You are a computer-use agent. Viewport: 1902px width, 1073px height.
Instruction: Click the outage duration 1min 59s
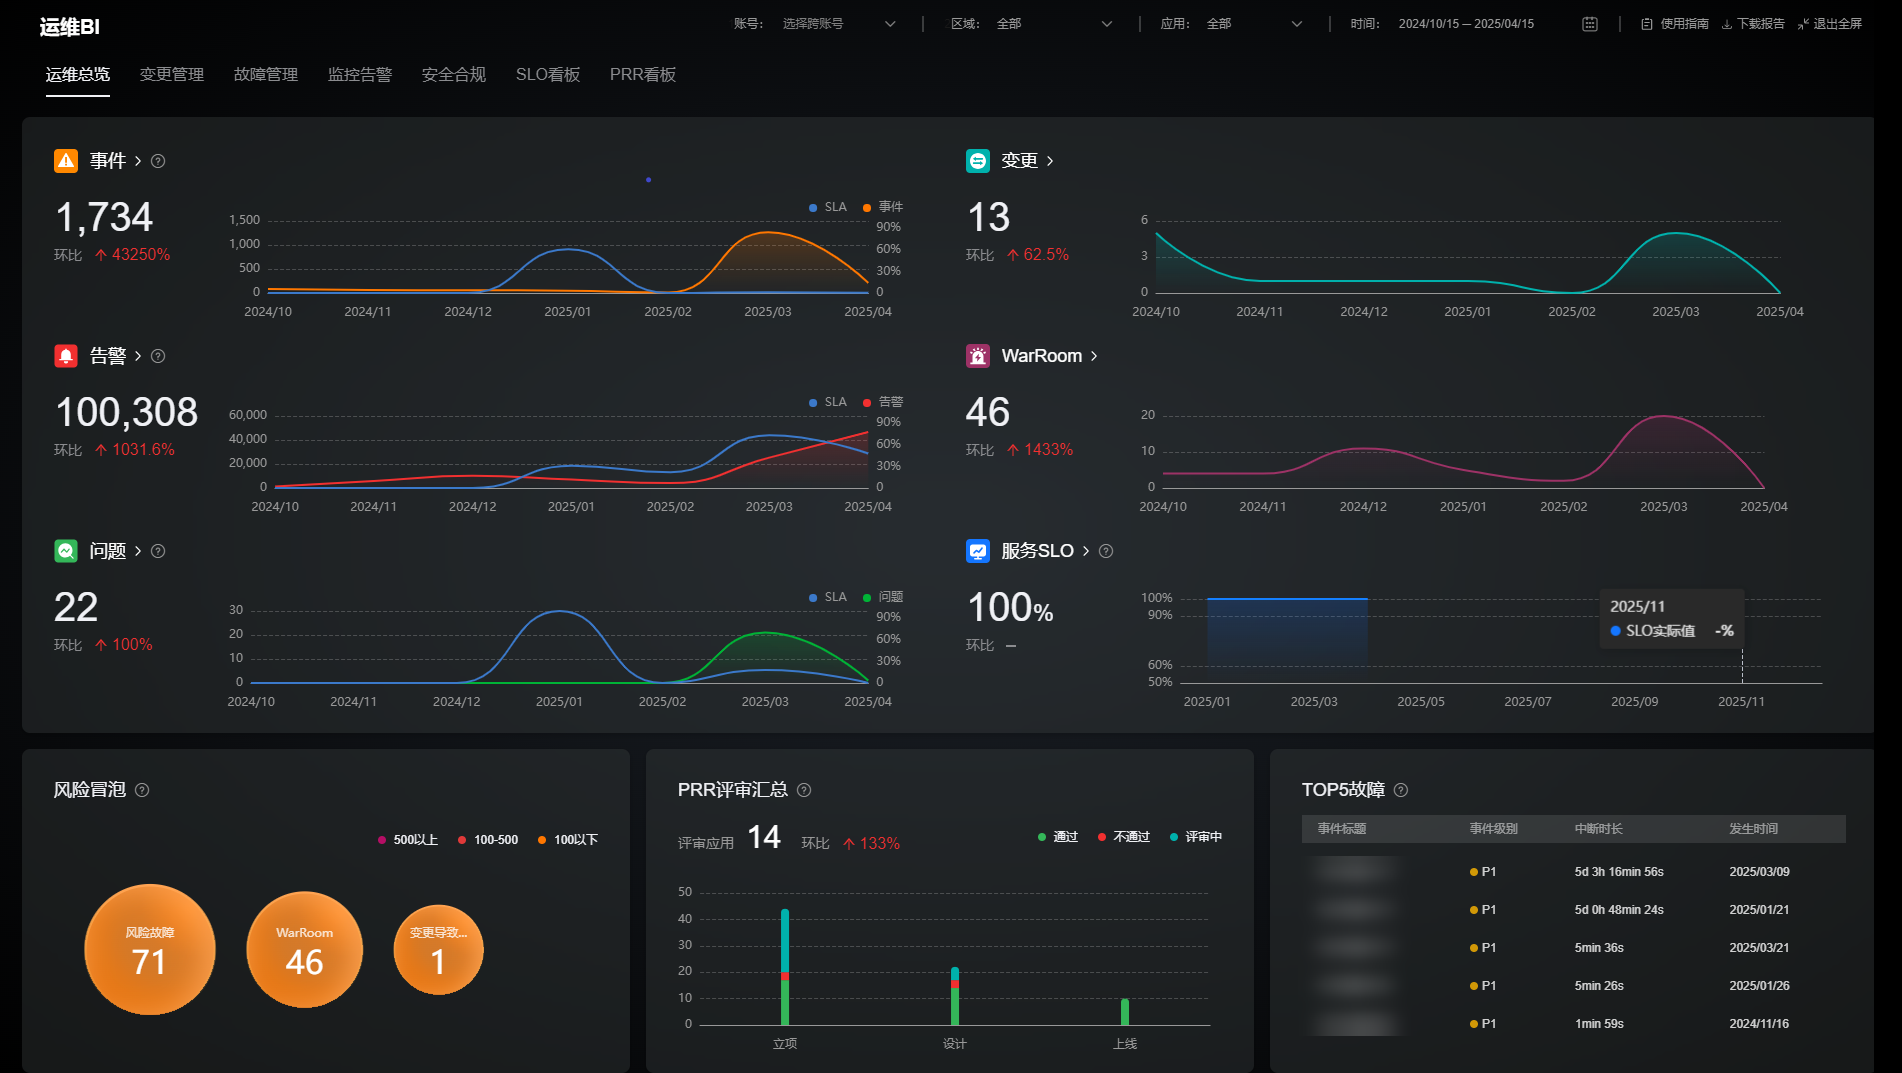click(x=1599, y=1024)
